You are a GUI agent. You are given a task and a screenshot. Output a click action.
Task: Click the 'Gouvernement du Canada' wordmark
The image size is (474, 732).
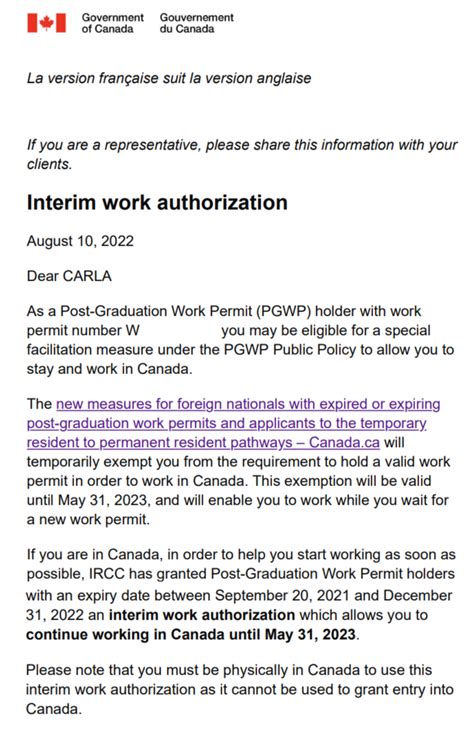coord(196,23)
